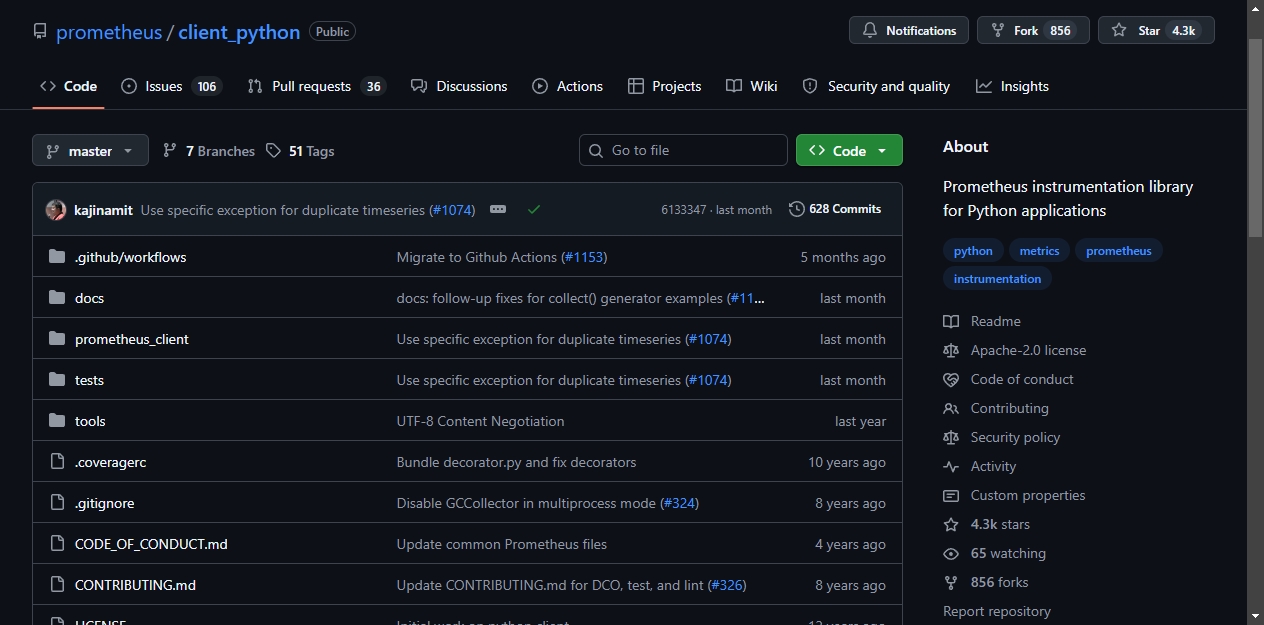Open the Projects tab
Viewport: 1264px width, 625px height.
665,86
